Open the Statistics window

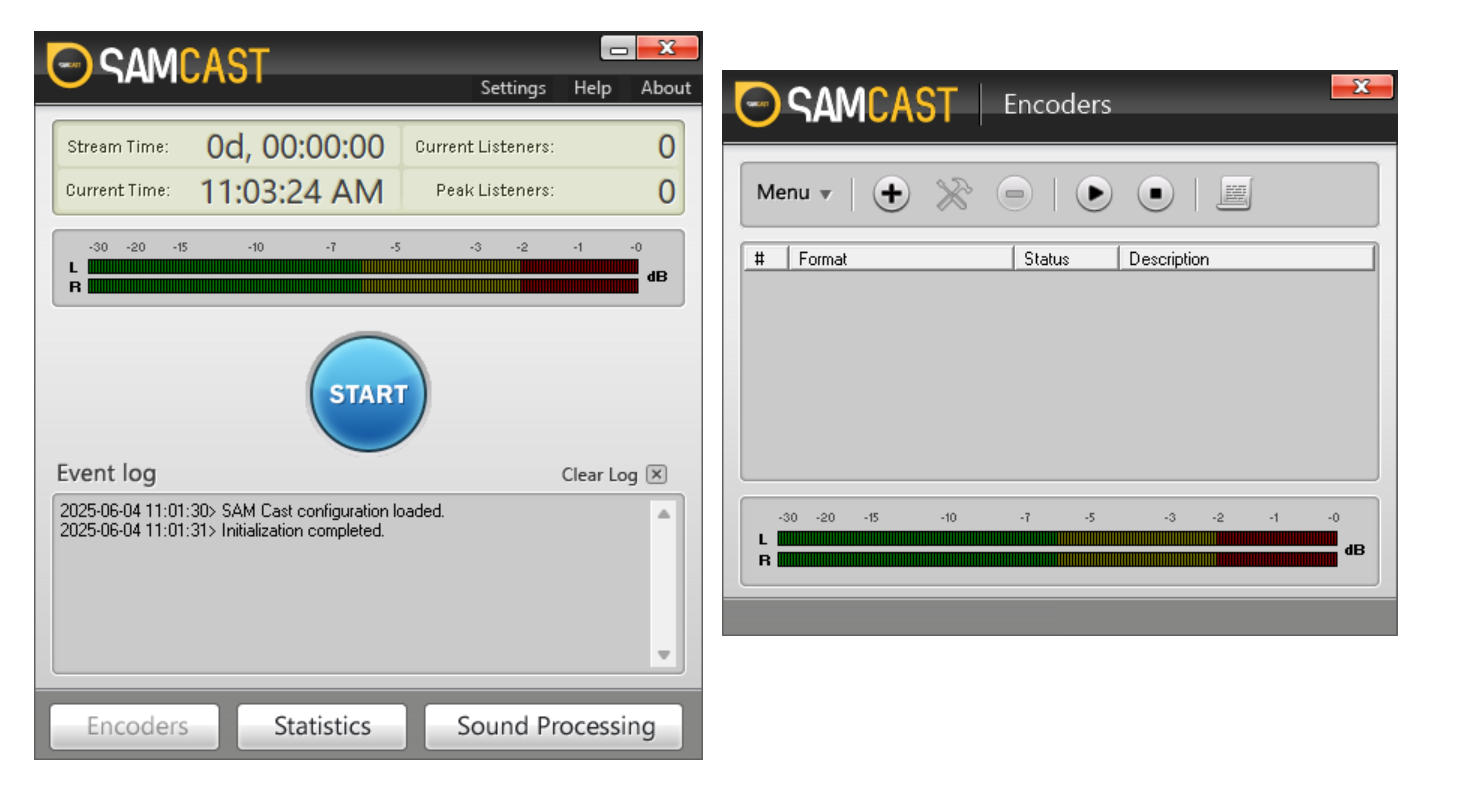coord(322,726)
